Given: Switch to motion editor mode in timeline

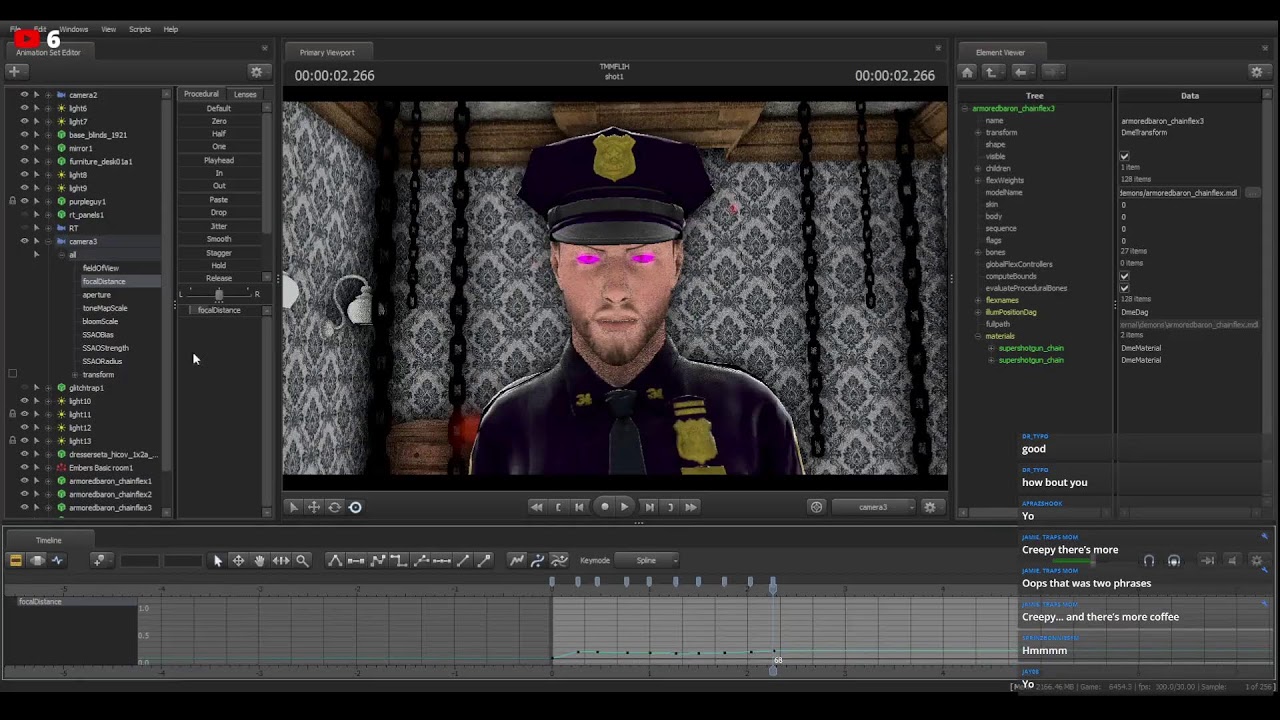Looking at the screenshot, I should coord(37,561).
